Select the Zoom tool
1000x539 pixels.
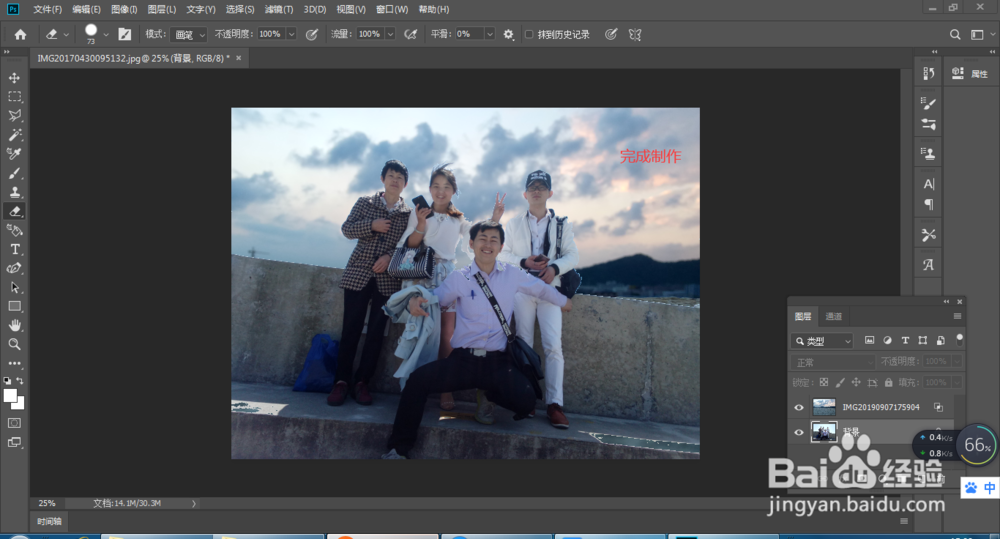14,344
